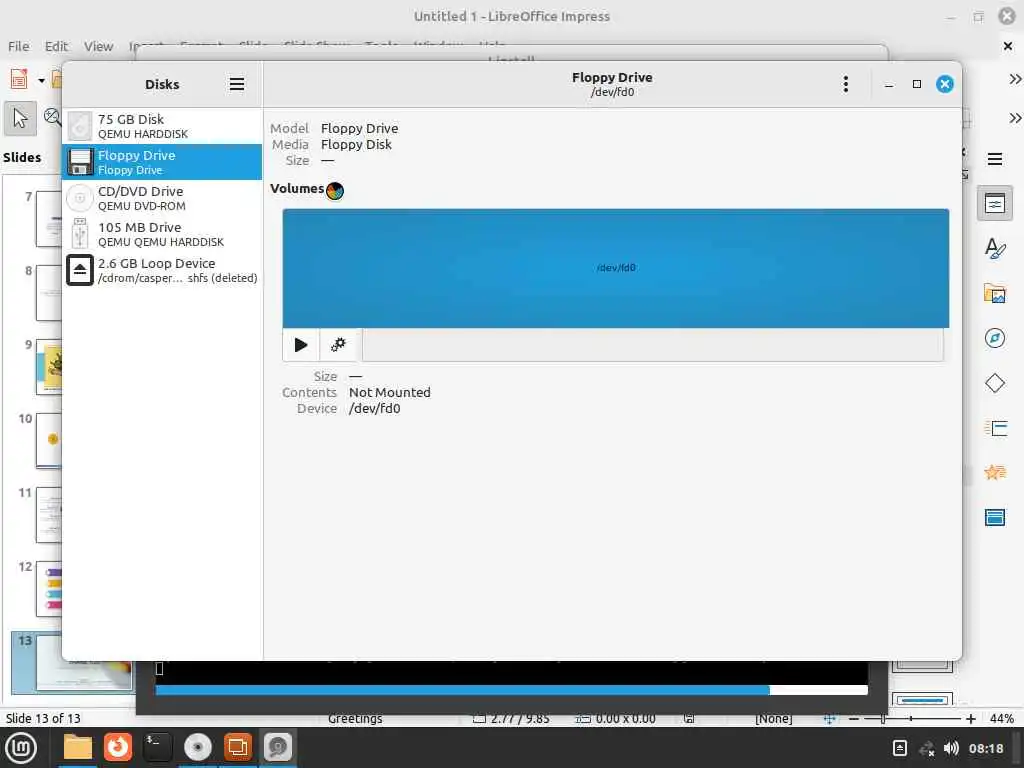Open the network icon in system tray
Screen dimensions: 1024x768
point(926,748)
